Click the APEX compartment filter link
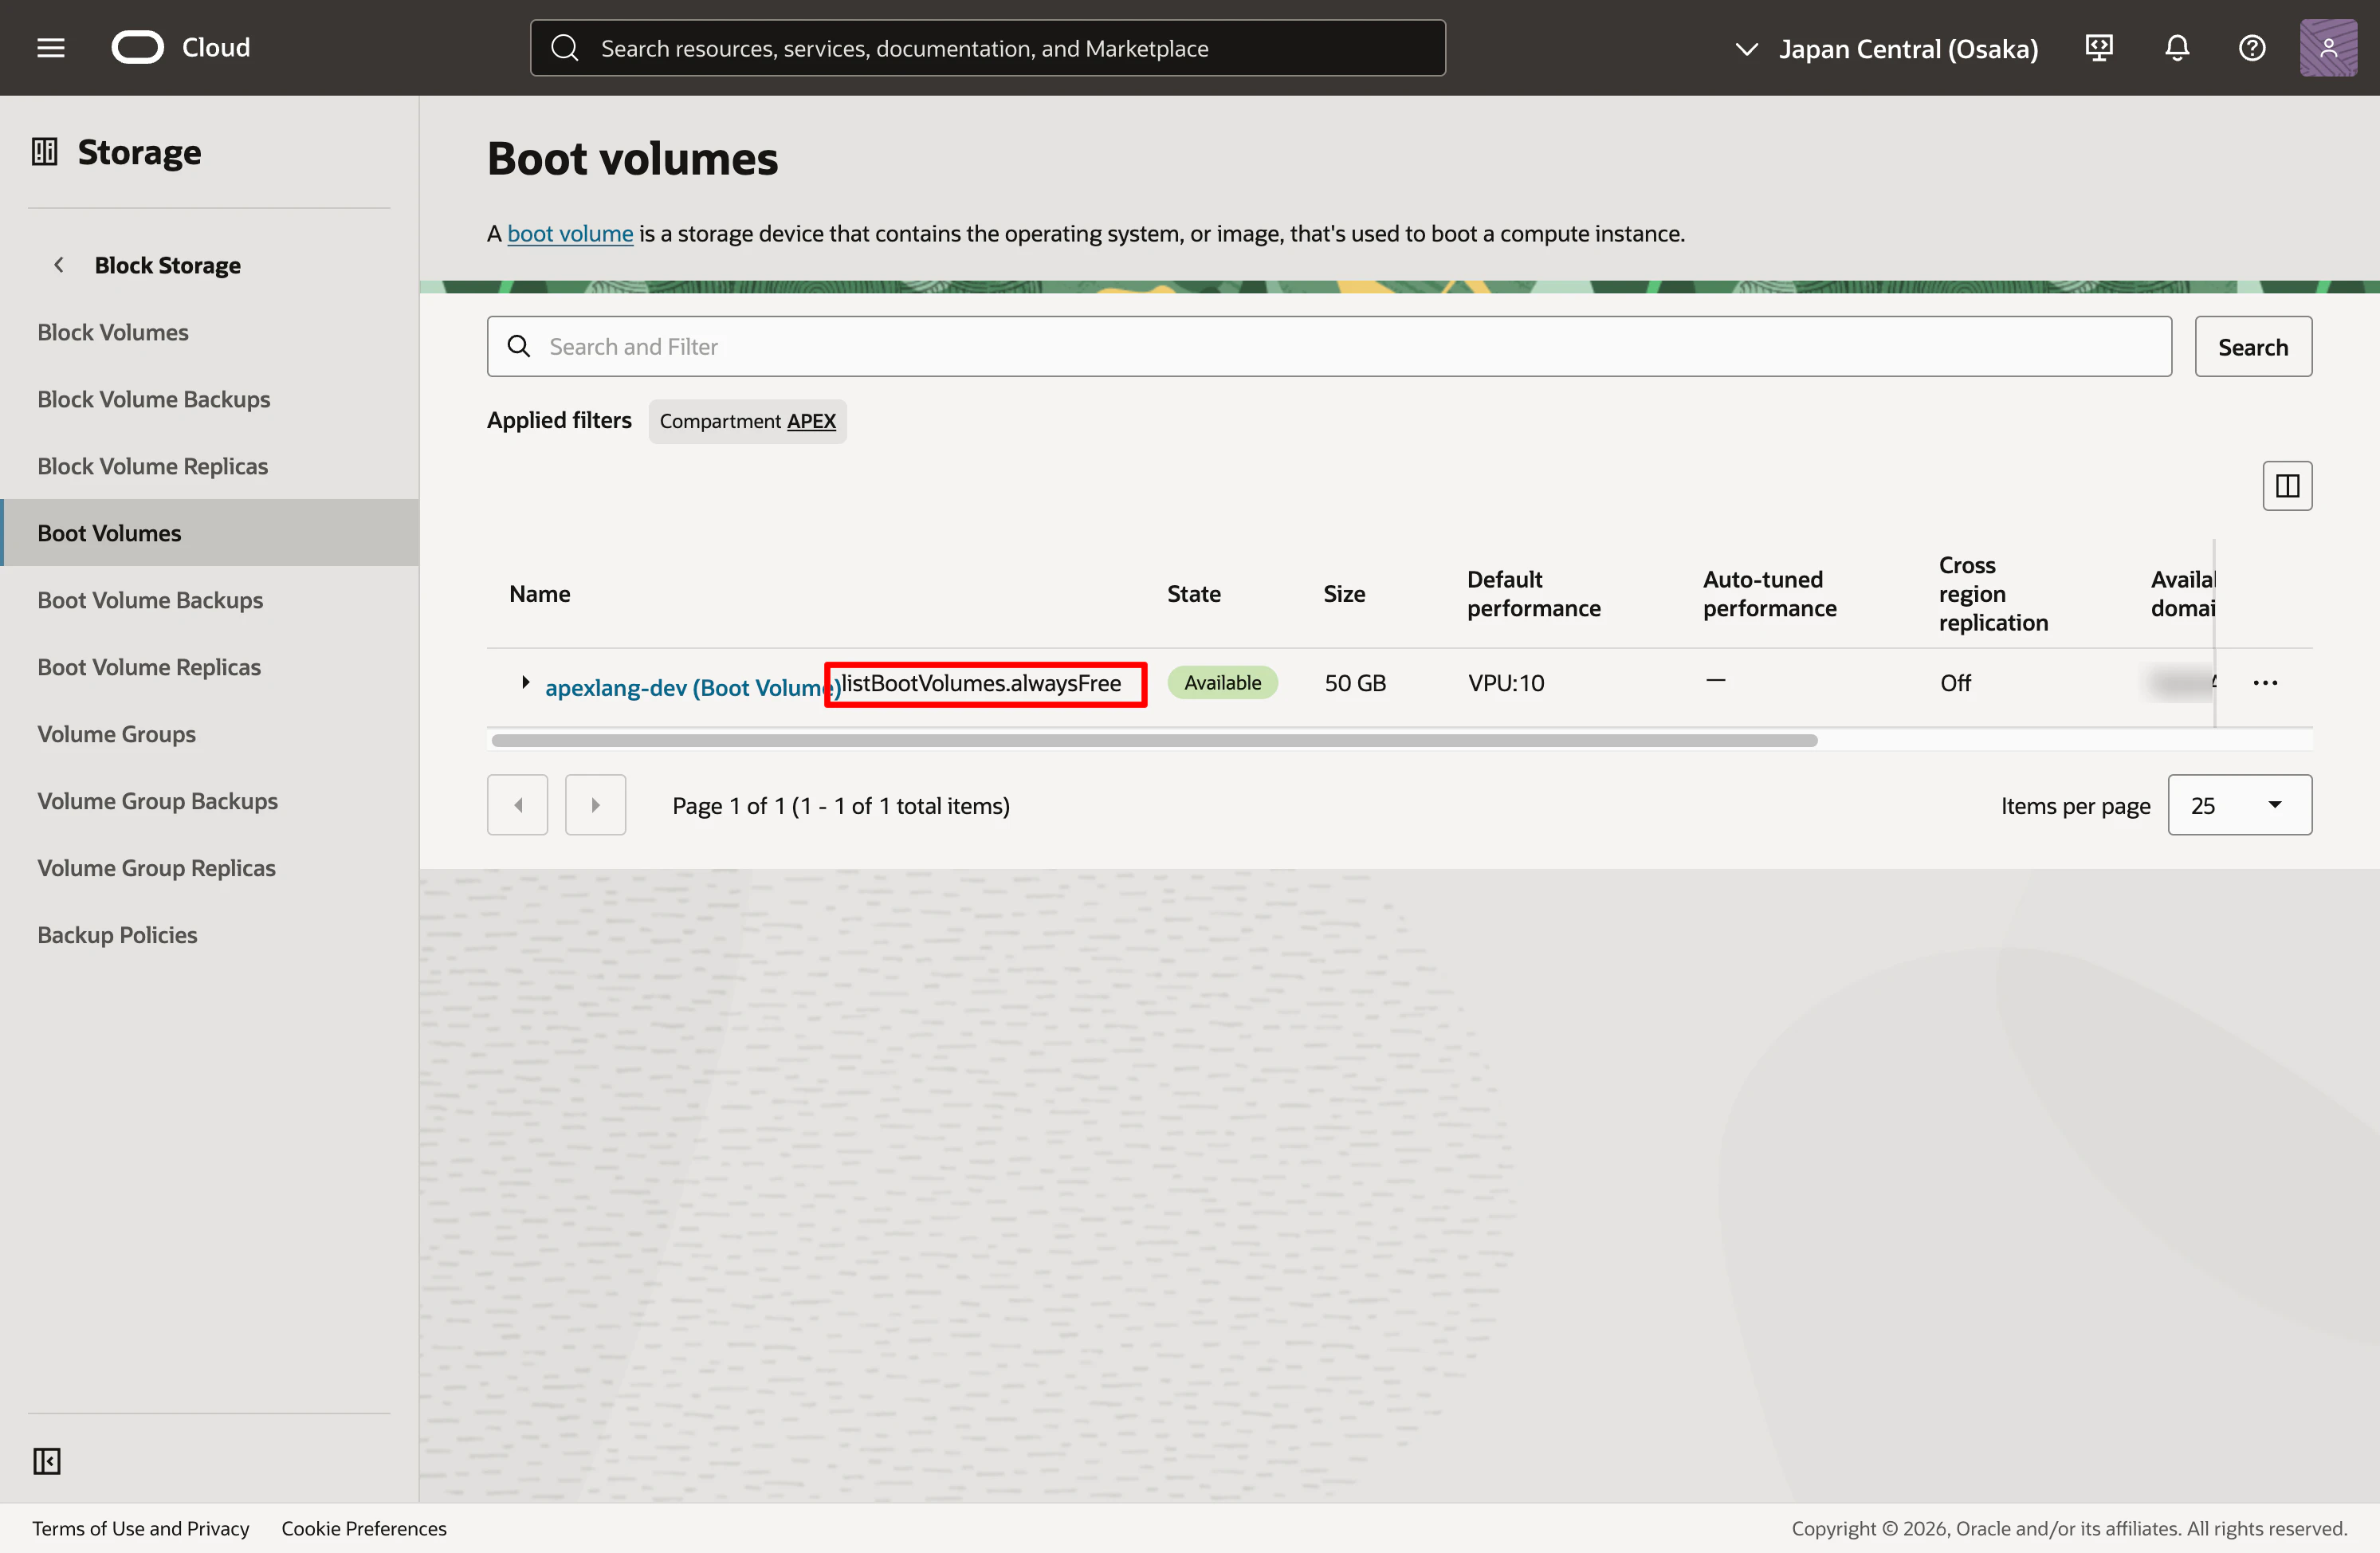This screenshot has width=2380, height=1553. click(x=811, y=421)
